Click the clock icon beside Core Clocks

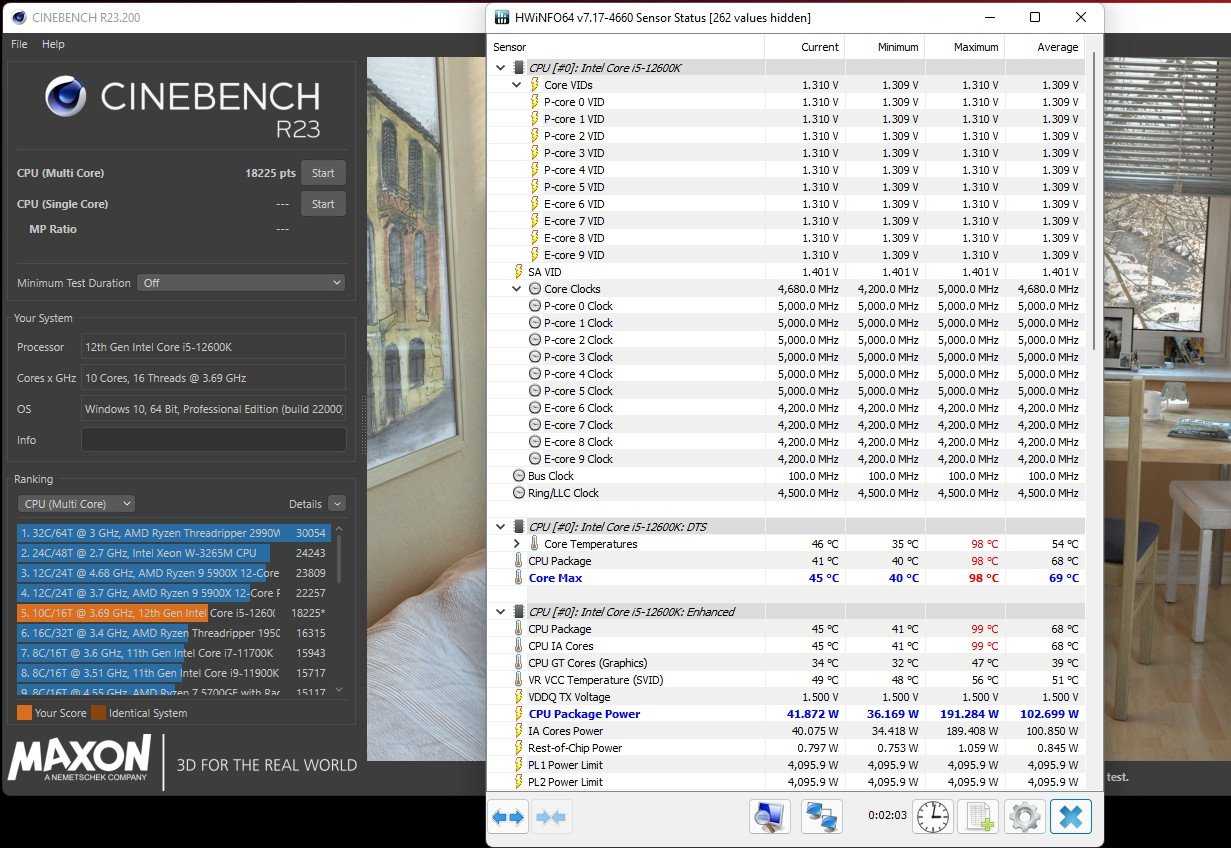[x=534, y=289]
